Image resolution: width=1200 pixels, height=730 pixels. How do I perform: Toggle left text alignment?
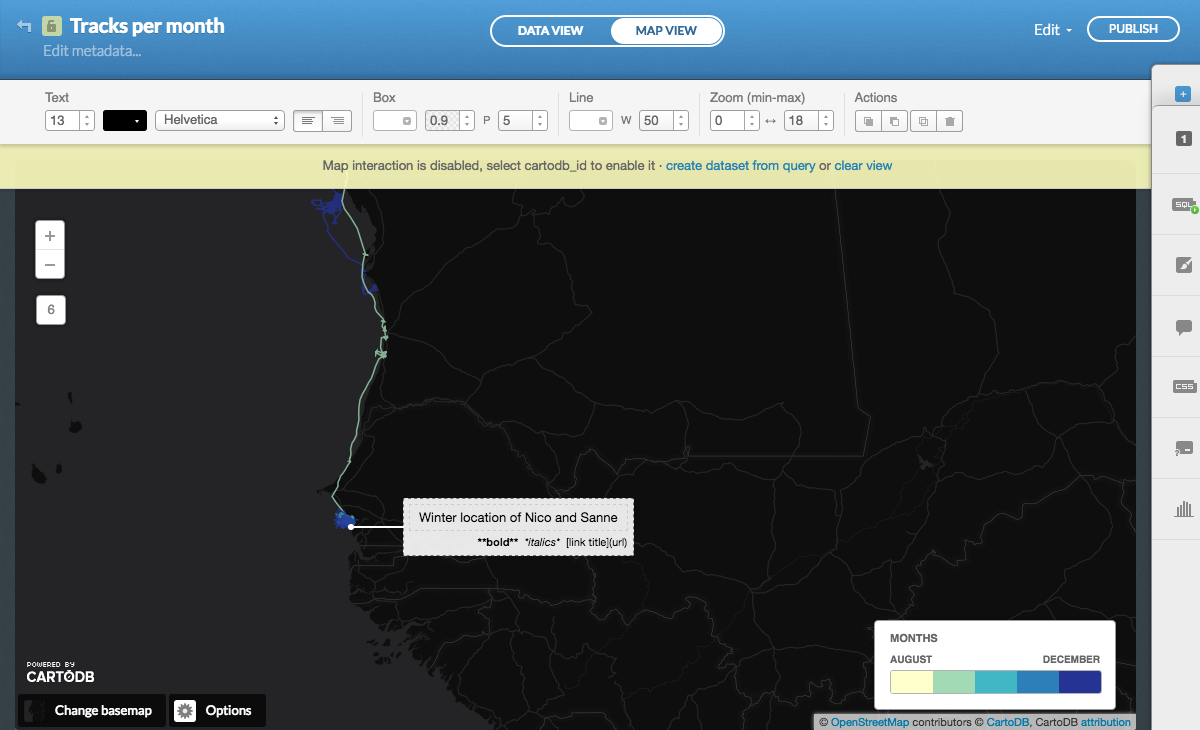307,120
